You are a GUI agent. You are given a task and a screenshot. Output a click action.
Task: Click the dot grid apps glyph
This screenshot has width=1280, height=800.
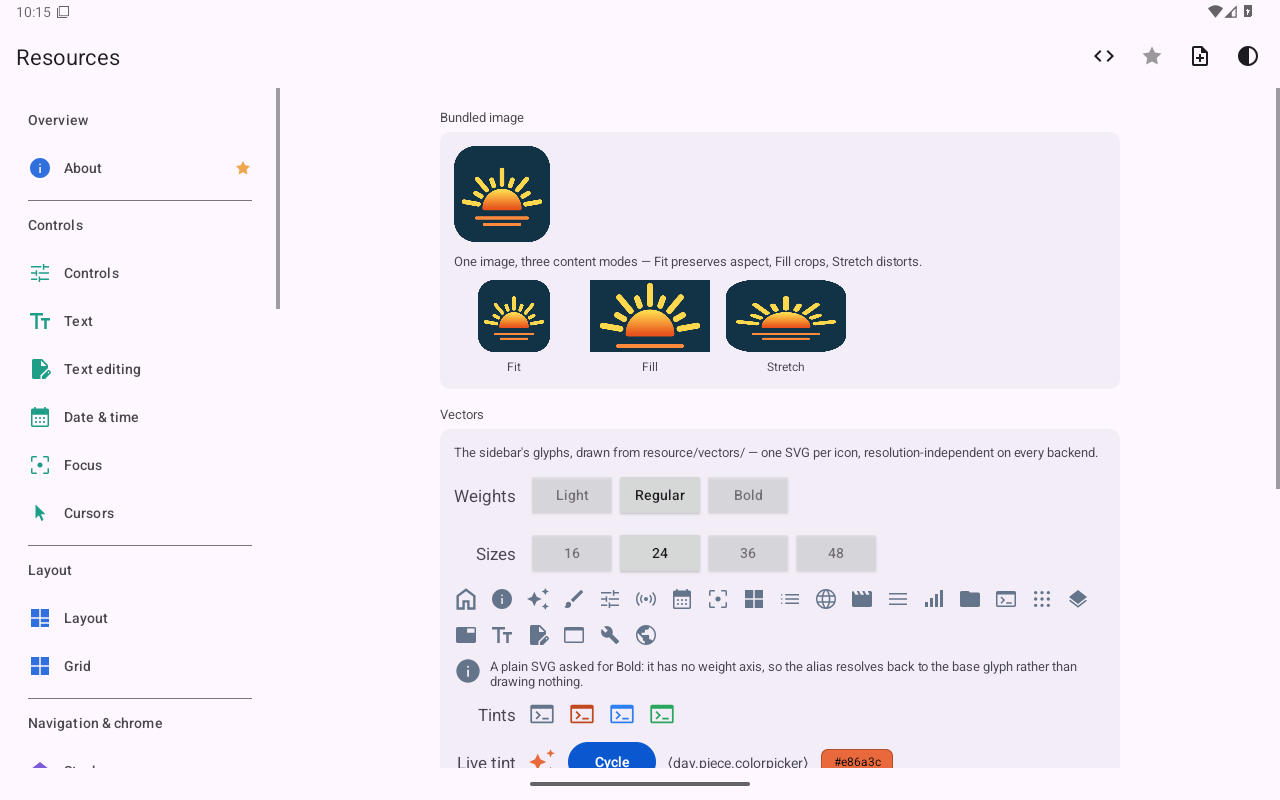pyautogui.click(x=1042, y=599)
